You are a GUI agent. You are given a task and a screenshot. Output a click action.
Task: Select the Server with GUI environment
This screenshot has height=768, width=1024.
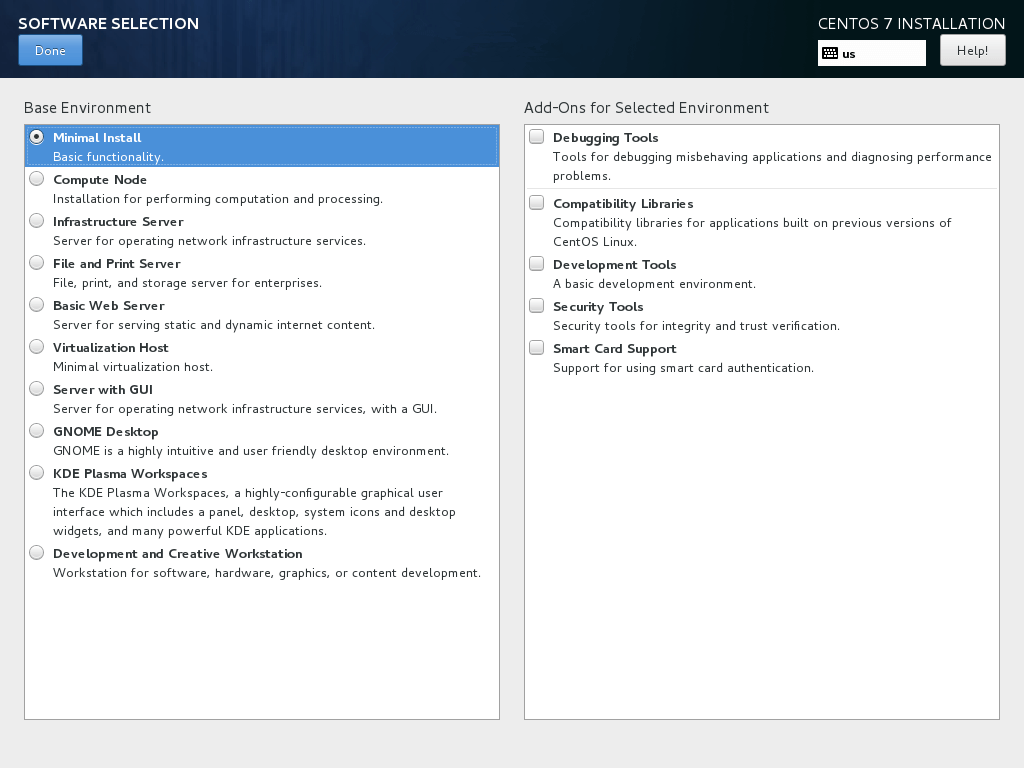click(36, 388)
